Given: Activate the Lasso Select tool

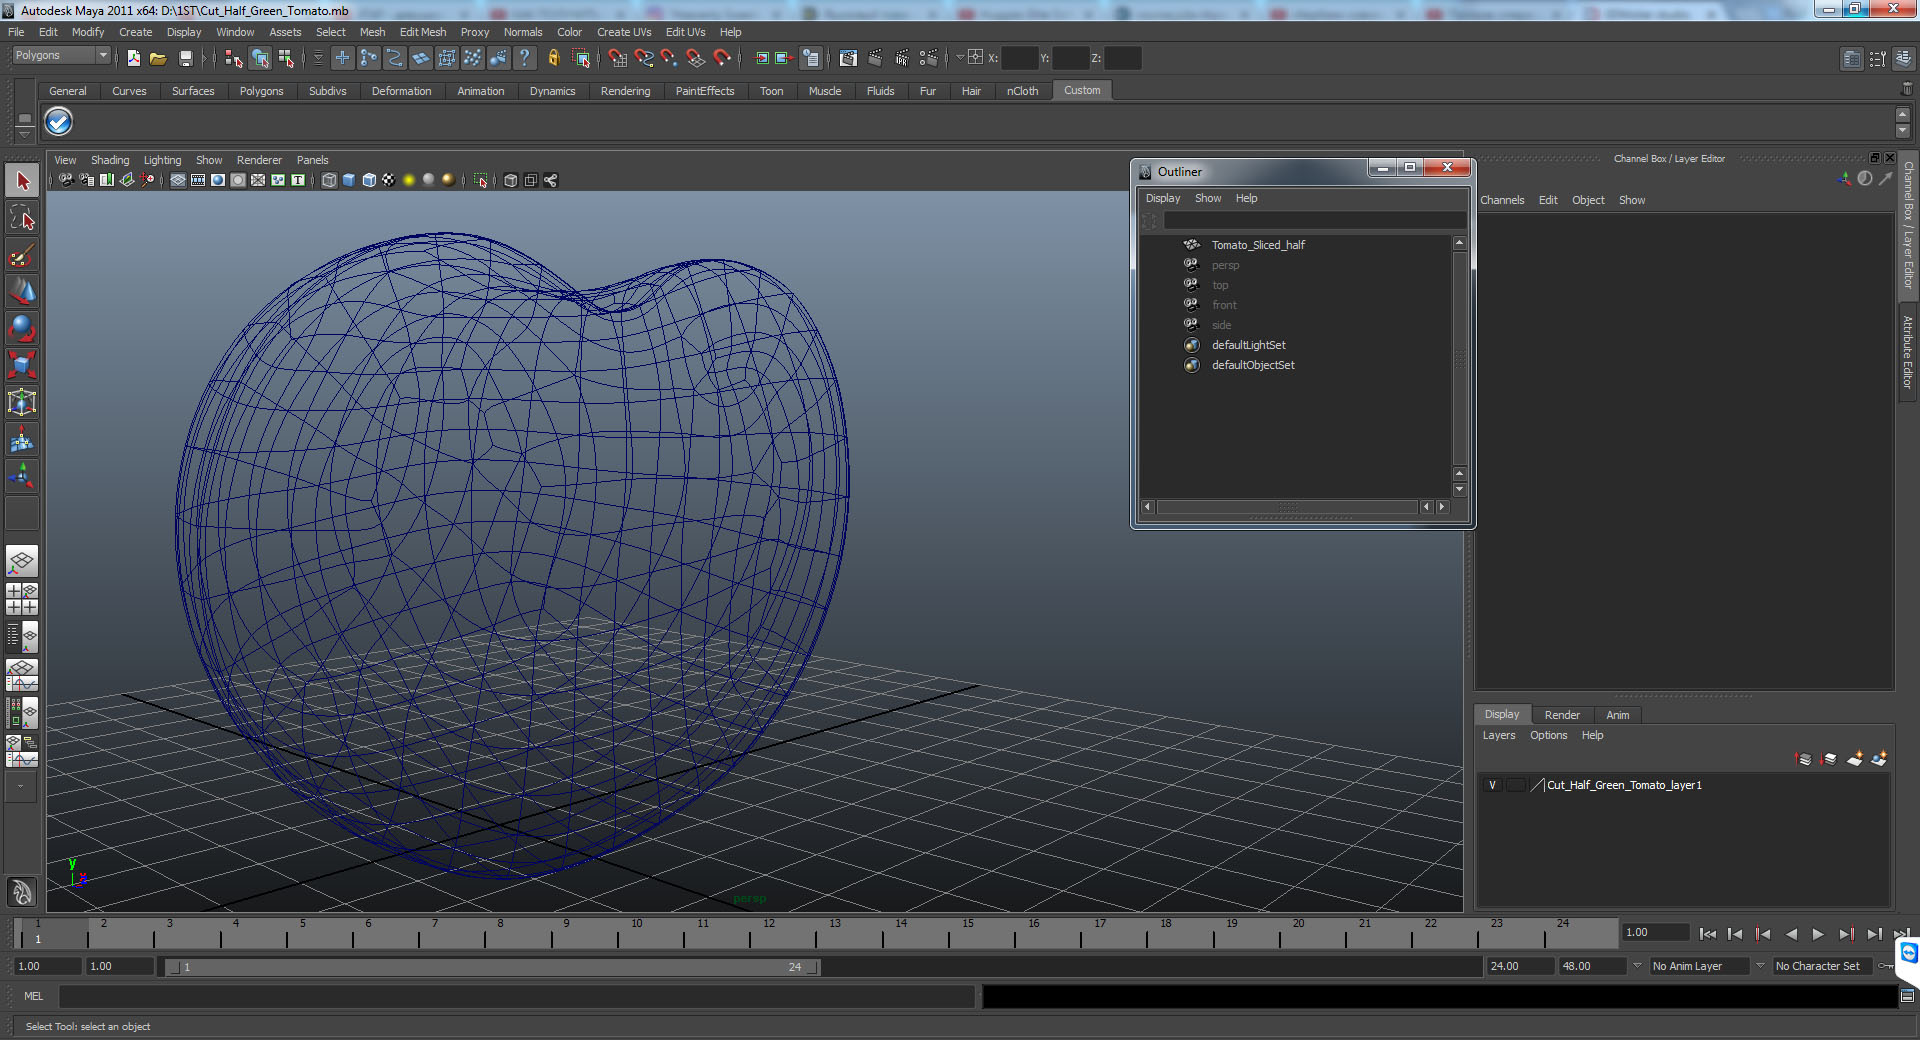Looking at the screenshot, I should click(x=22, y=218).
